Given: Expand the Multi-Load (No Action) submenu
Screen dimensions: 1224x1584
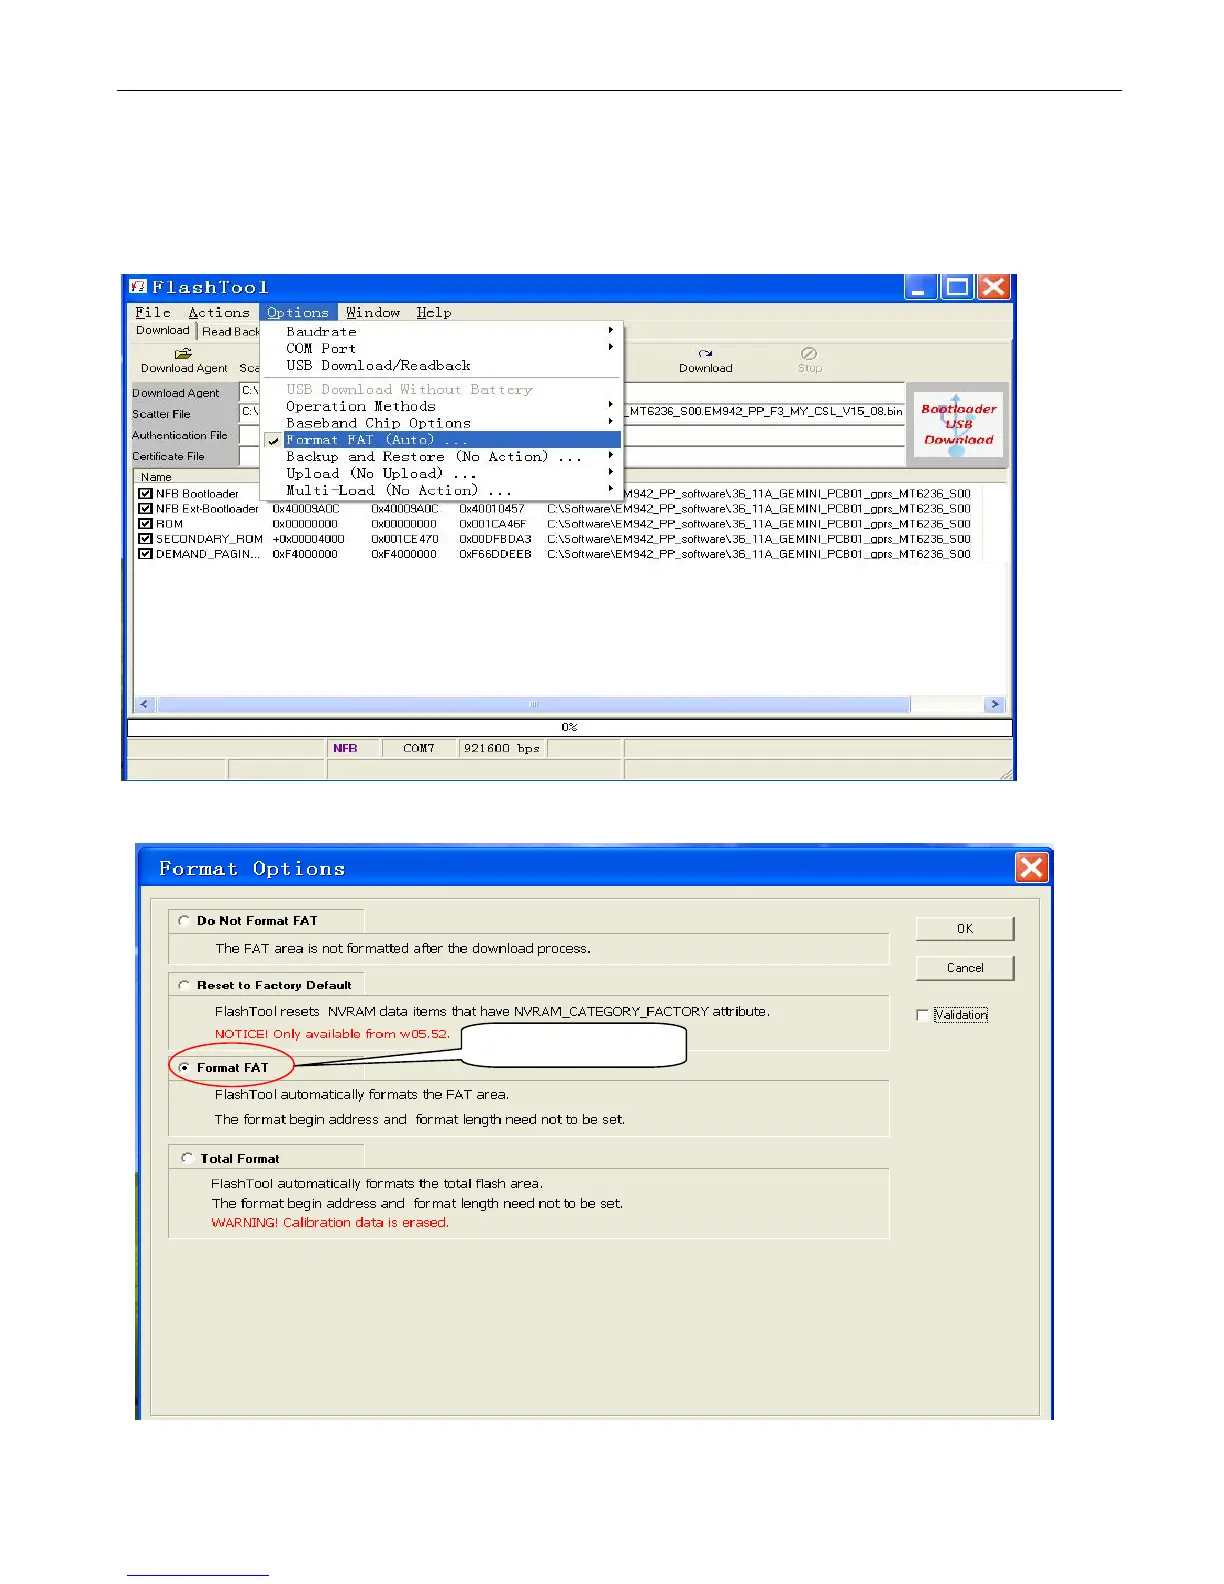Looking at the screenshot, I should point(441,490).
